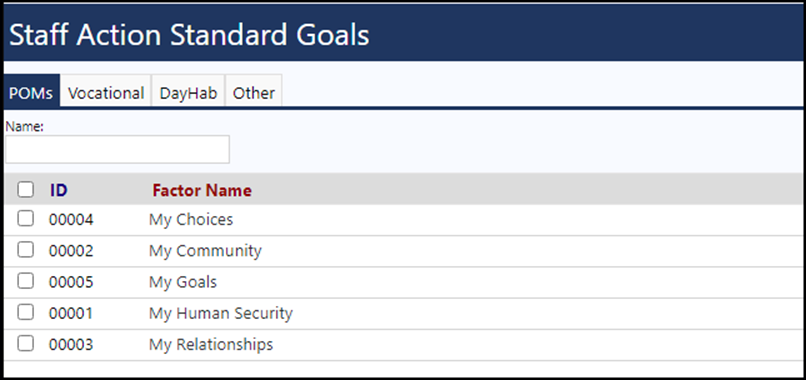
Task: Open the My Choices factor entry
Action: pos(191,220)
